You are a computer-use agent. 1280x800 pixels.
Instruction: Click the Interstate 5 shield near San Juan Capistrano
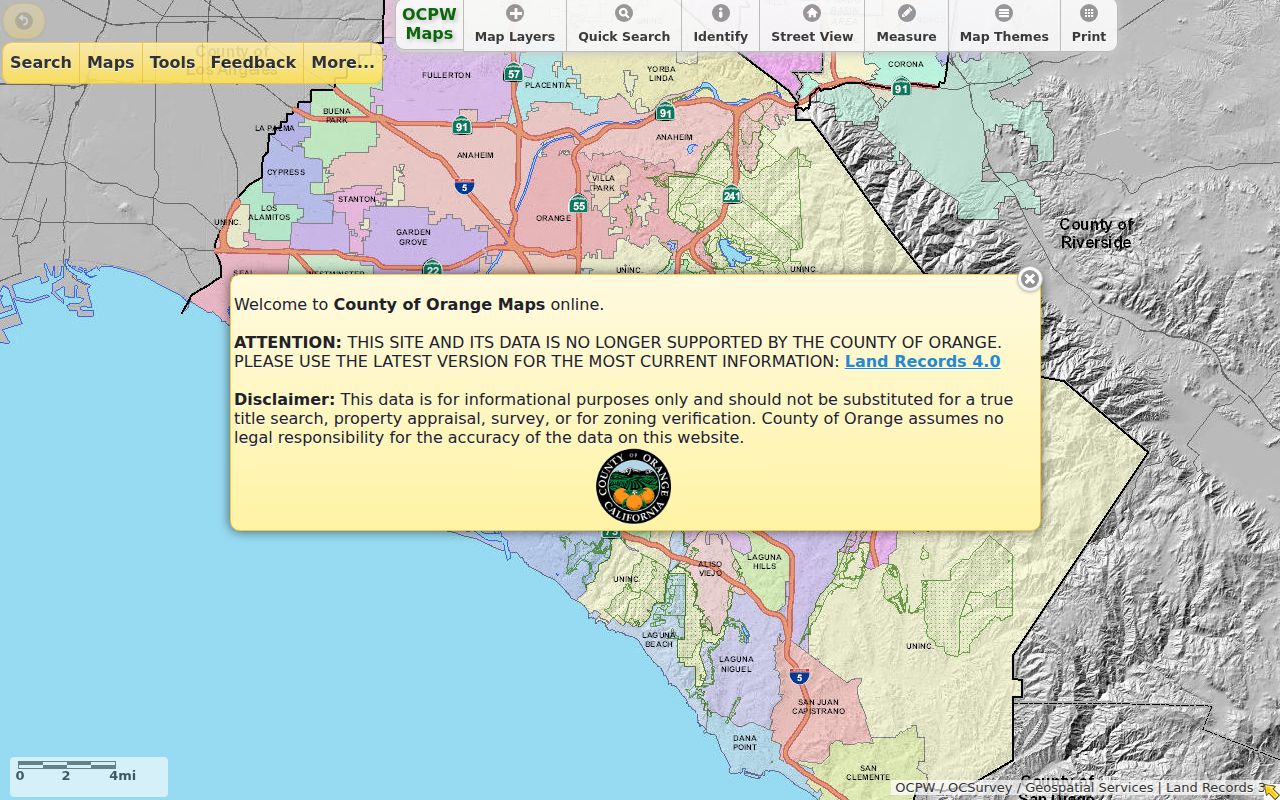[x=798, y=677]
